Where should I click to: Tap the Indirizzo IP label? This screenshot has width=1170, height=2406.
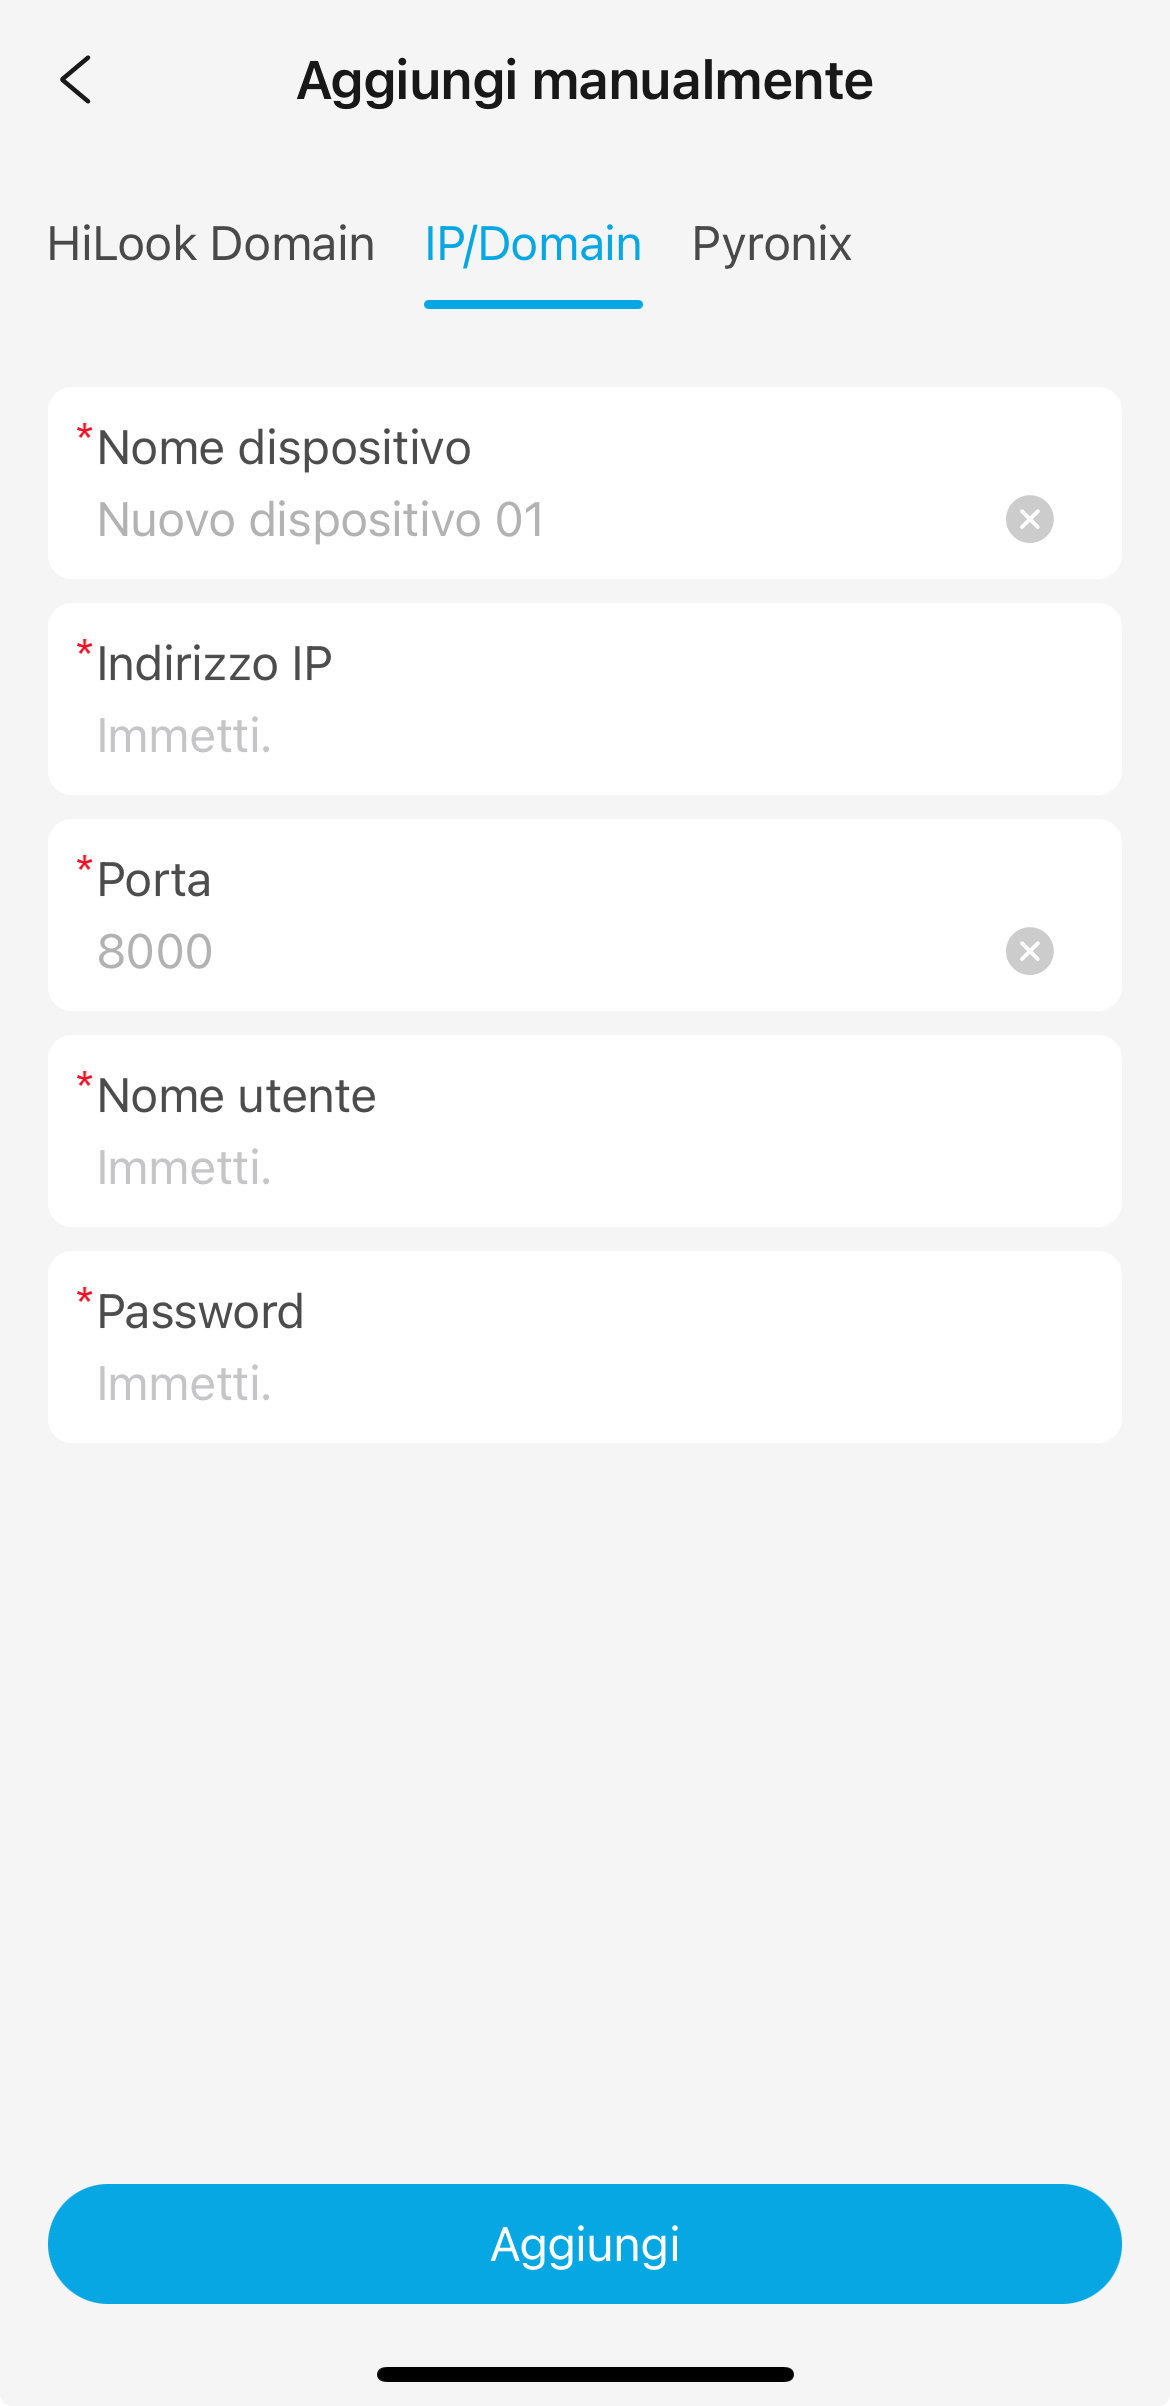[x=214, y=664]
